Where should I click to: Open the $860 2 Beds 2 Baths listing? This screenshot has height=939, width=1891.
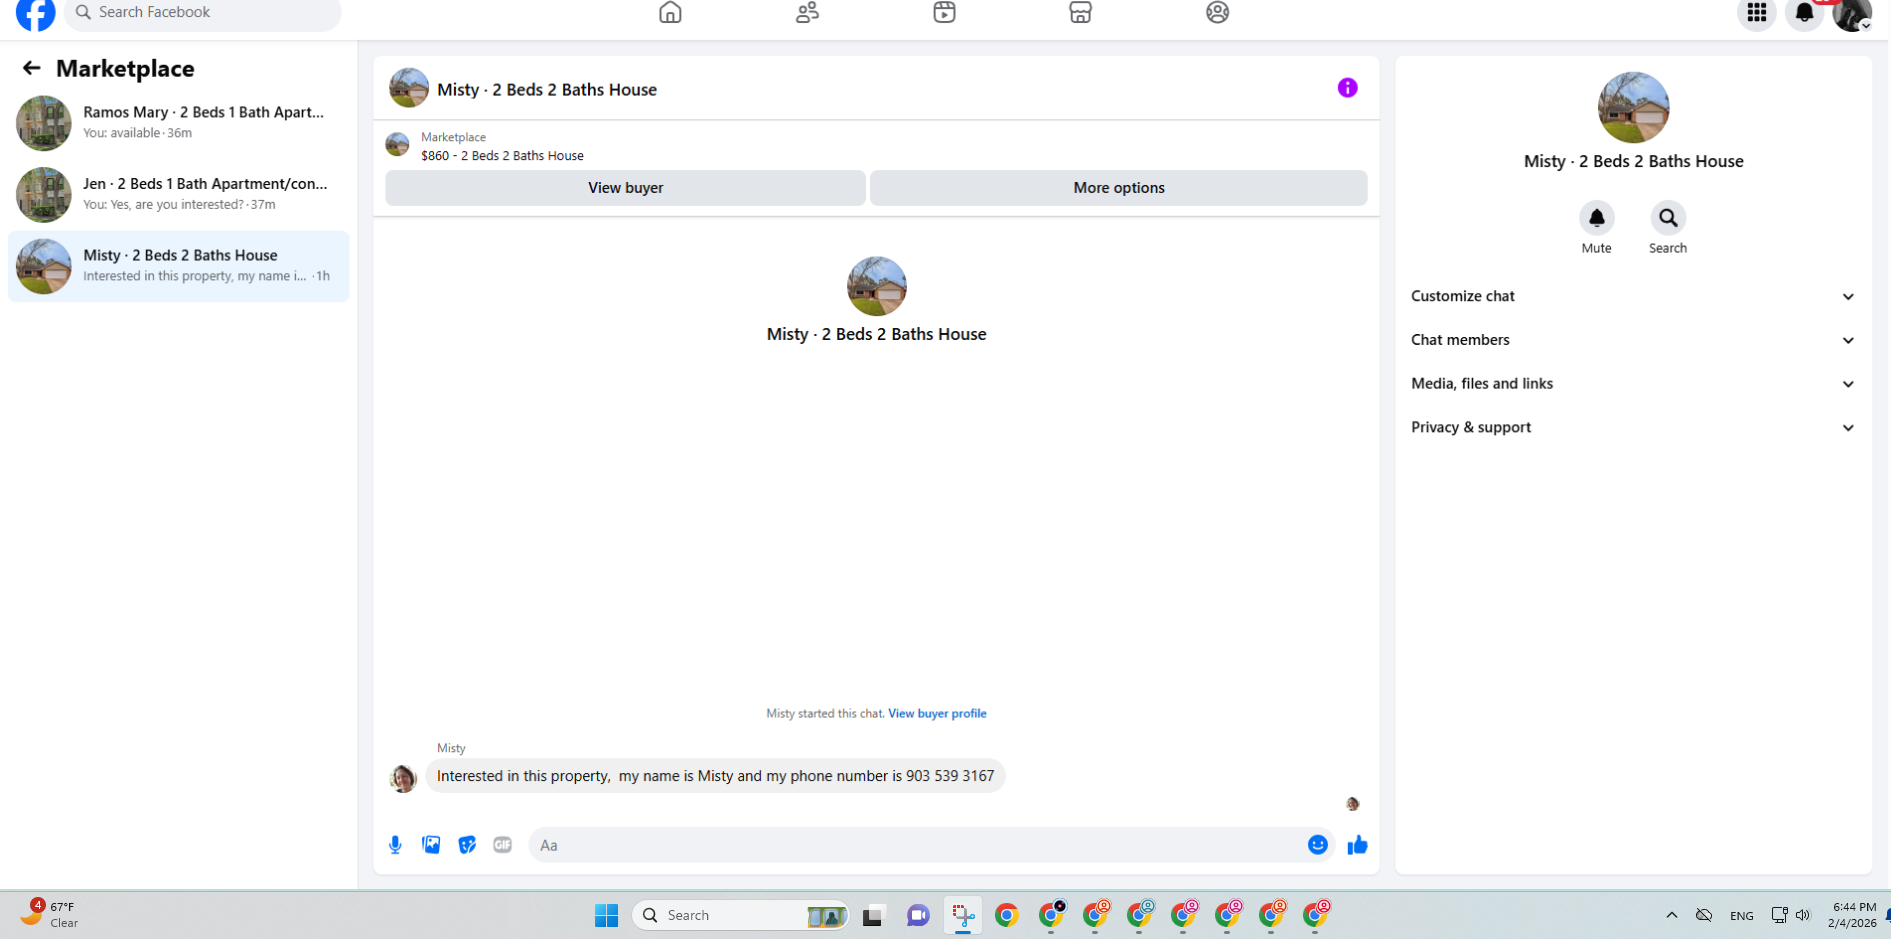(x=502, y=156)
